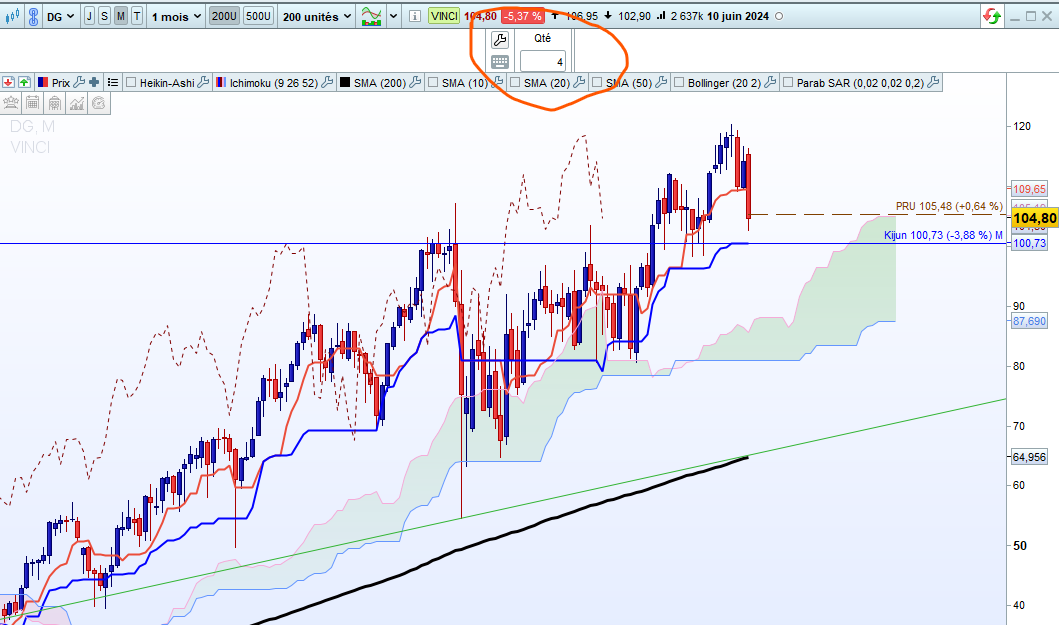Click the 'Kijun 100,73 (-3,88 %) M' label
The width and height of the screenshot is (1059, 625).
point(944,235)
